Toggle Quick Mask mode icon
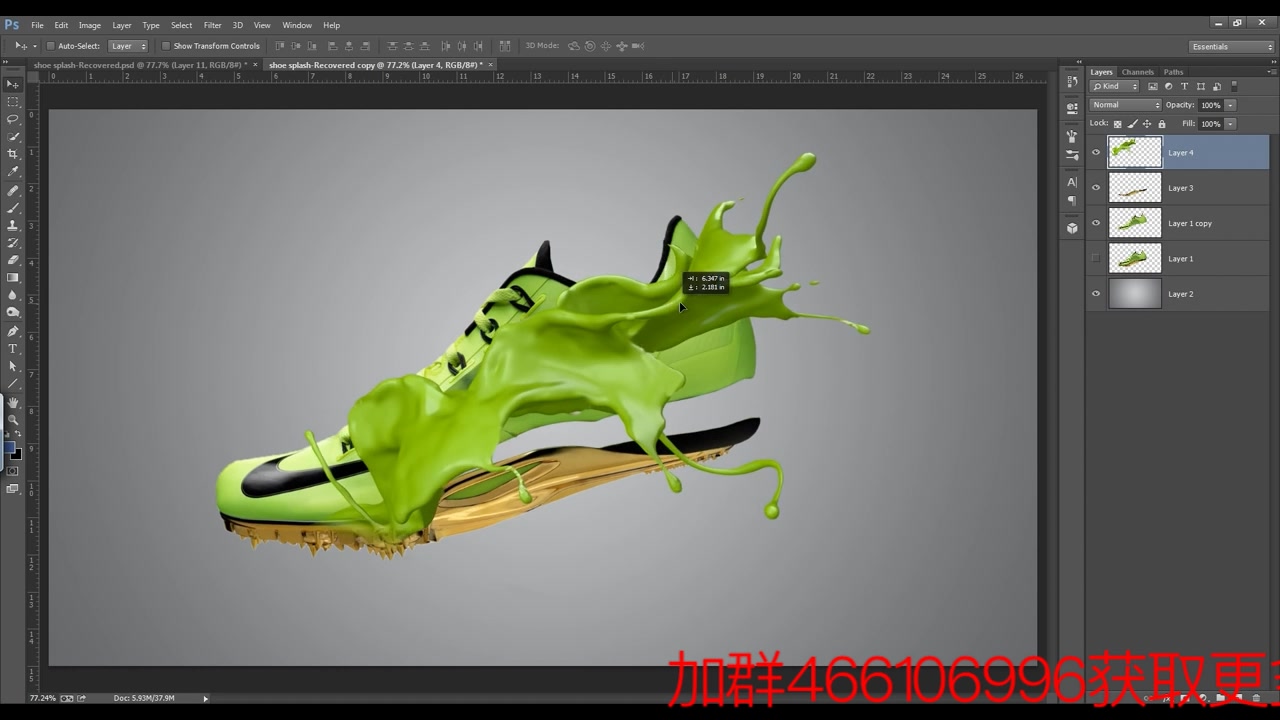This screenshot has width=1280, height=720. (x=13, y=471)
